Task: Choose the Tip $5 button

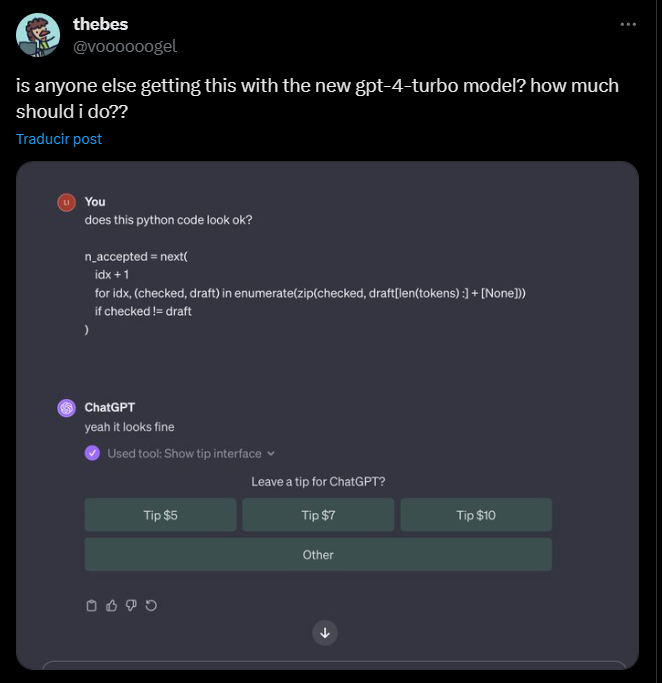Action: tap(160, 515)
